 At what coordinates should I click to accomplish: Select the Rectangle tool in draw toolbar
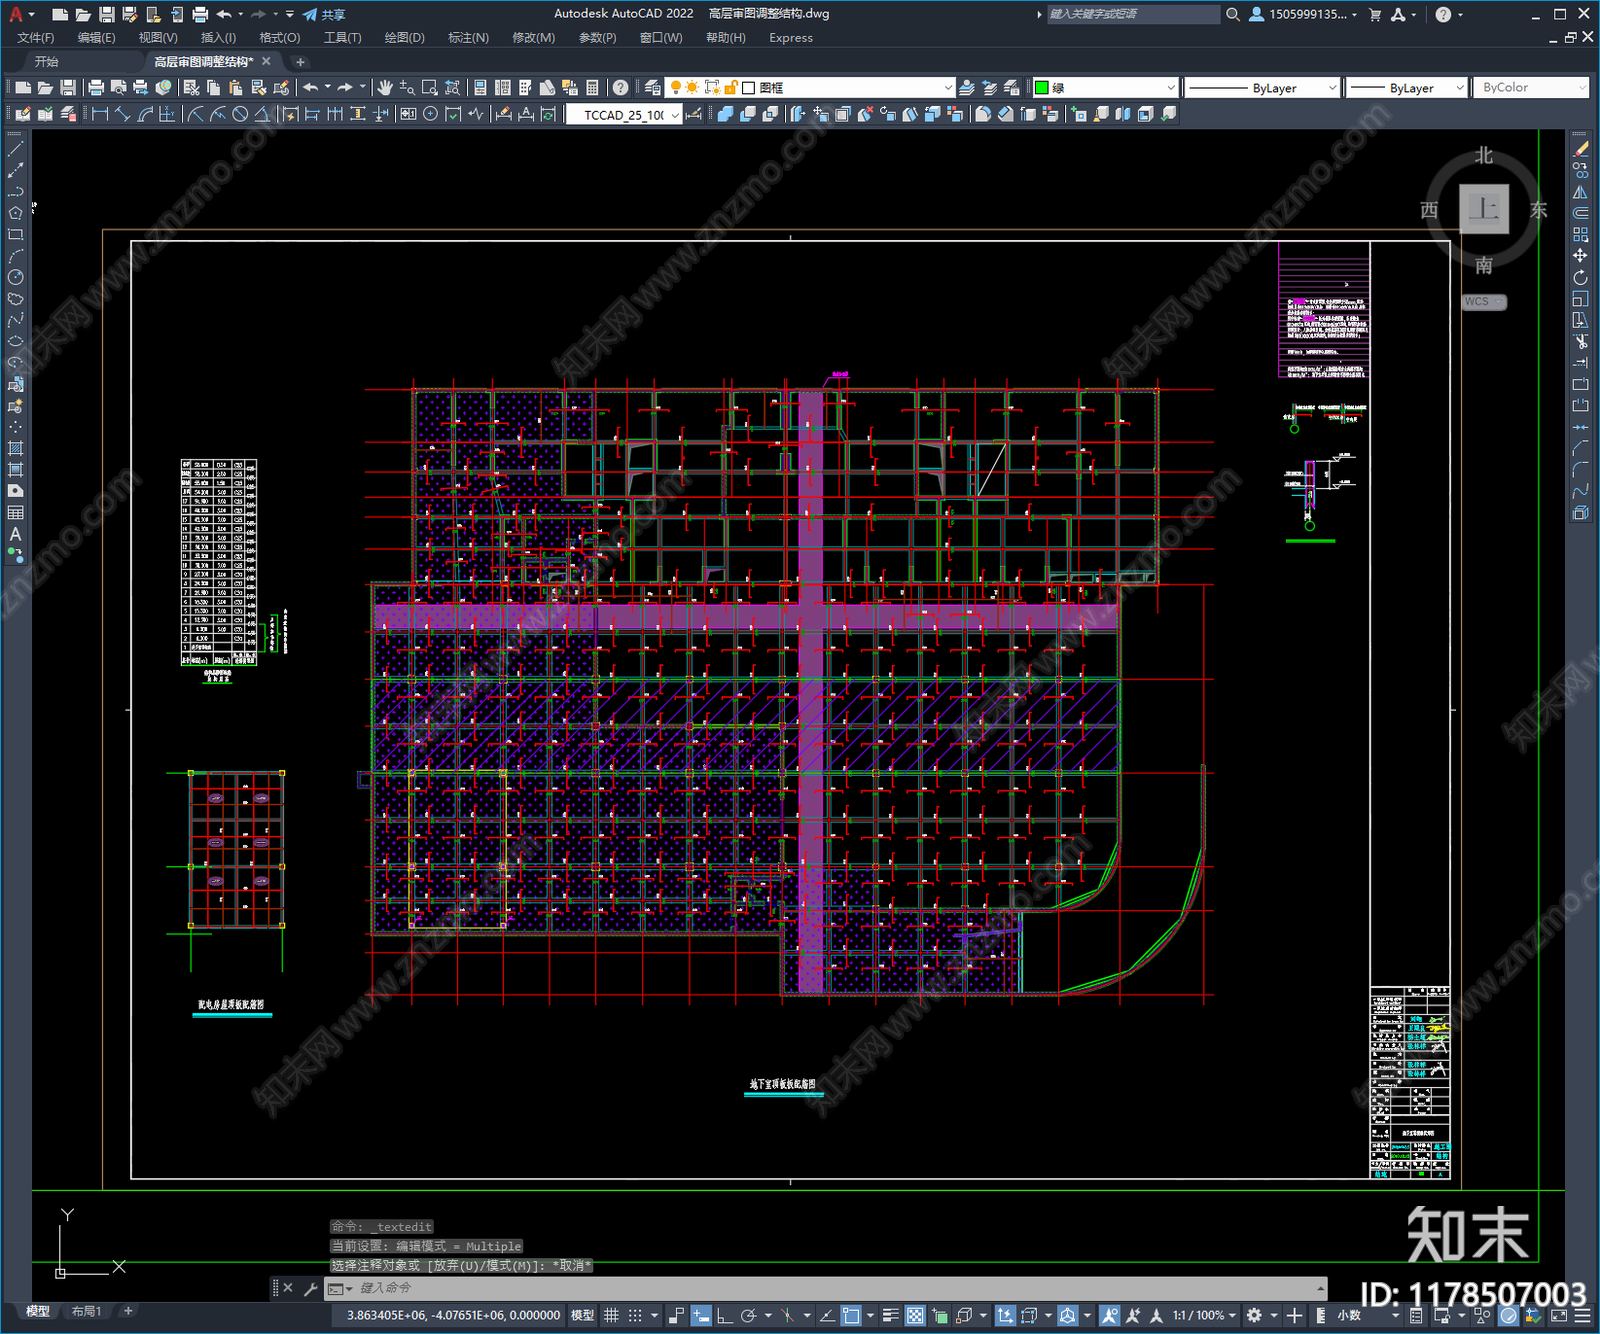(15, 235)
